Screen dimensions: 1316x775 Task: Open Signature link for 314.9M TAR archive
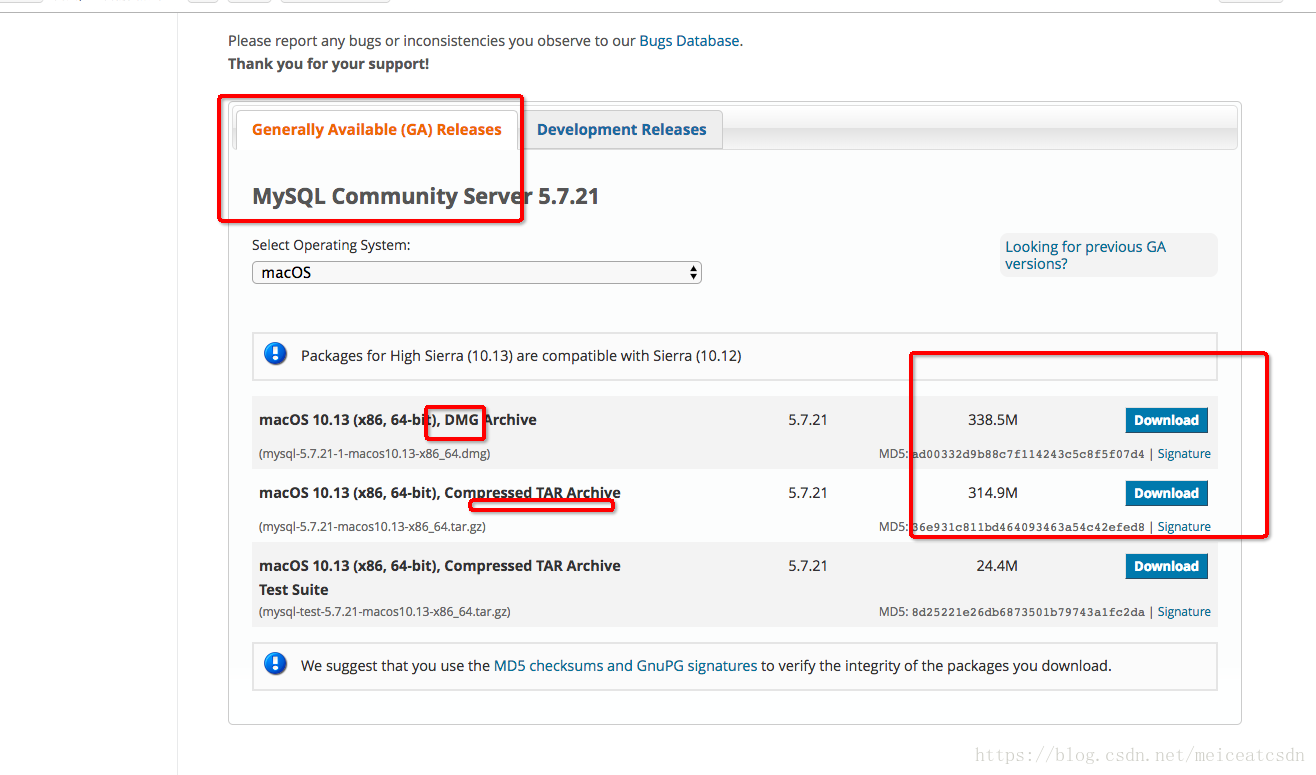tap(1184, 527)
